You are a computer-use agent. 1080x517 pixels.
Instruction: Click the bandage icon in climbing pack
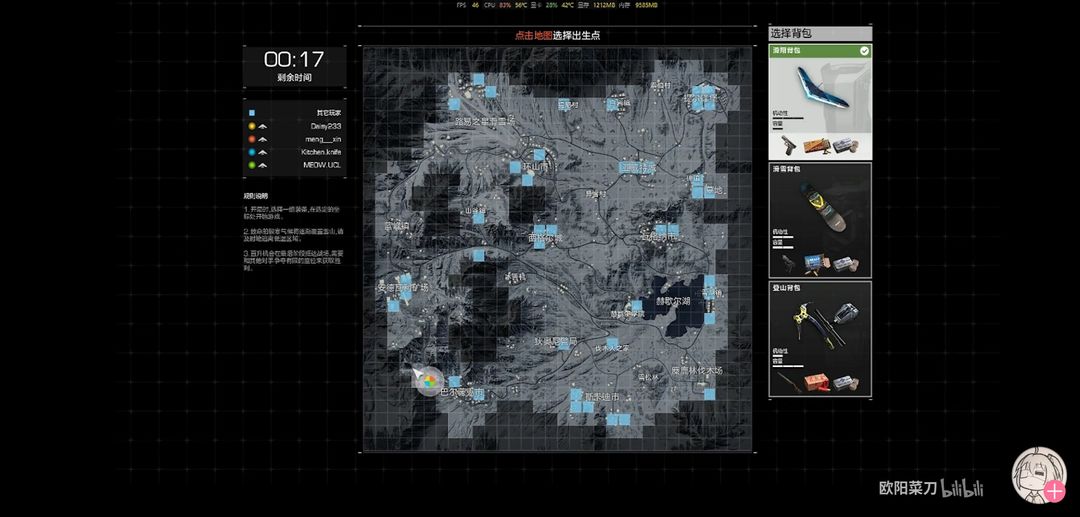click(845, 383)
